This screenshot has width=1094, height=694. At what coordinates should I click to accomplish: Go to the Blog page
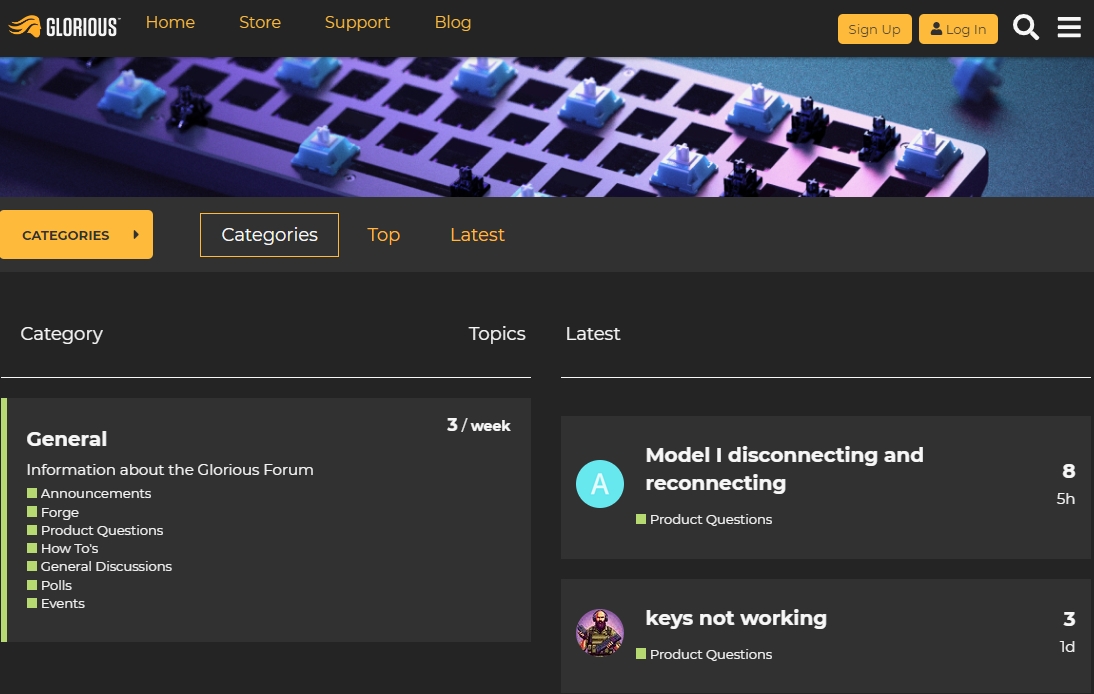click(x=453, y=22)
